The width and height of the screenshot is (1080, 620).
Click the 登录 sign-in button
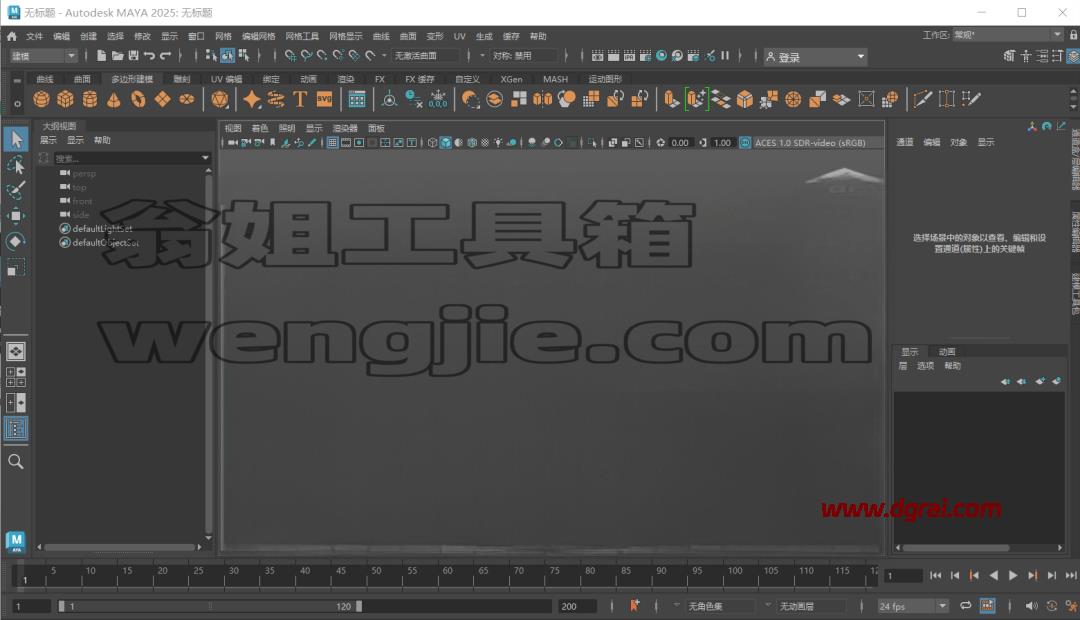tap(815, 56)
